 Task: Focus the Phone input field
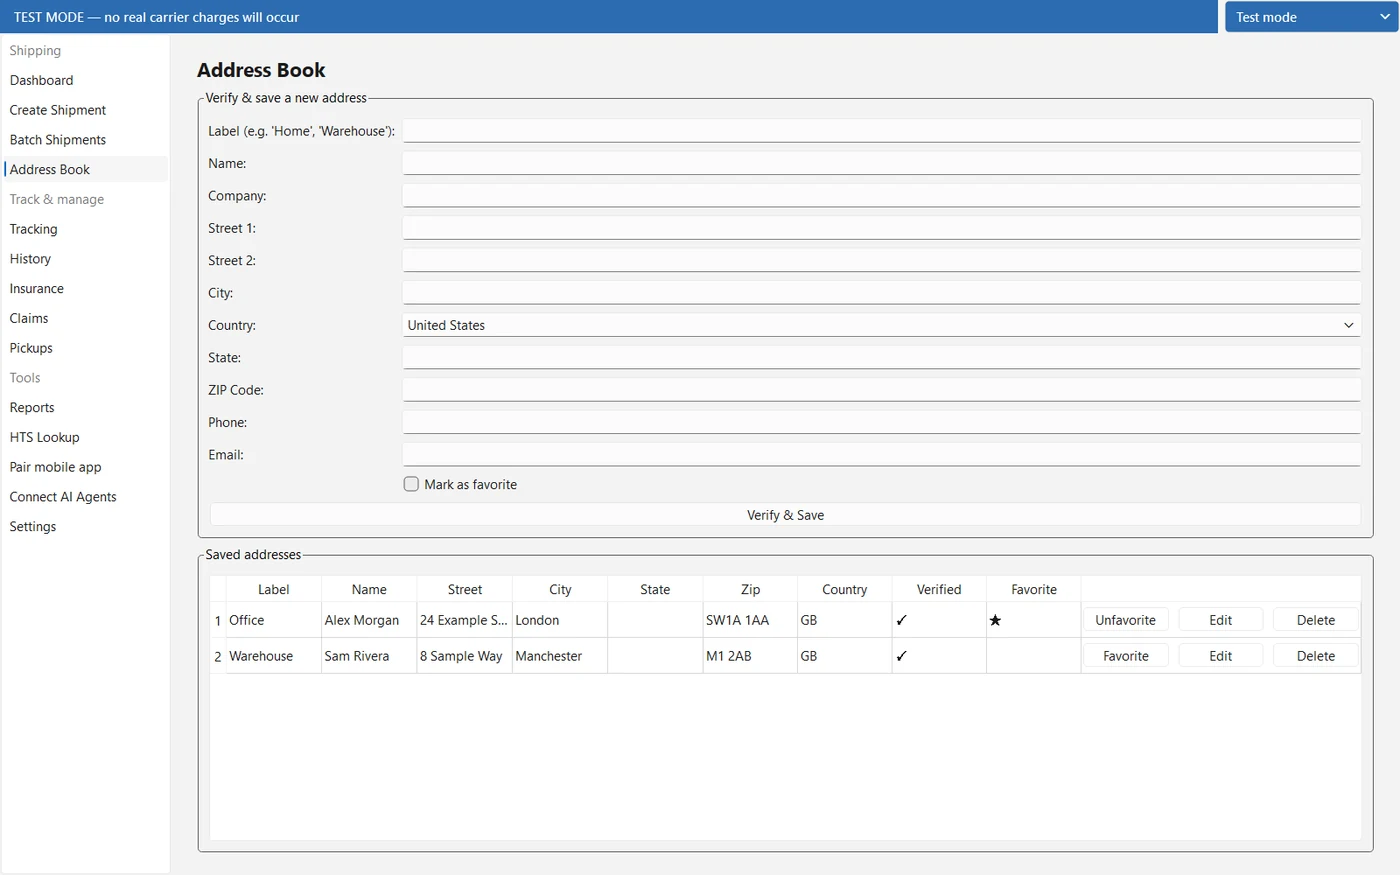[x=881, y=422]
